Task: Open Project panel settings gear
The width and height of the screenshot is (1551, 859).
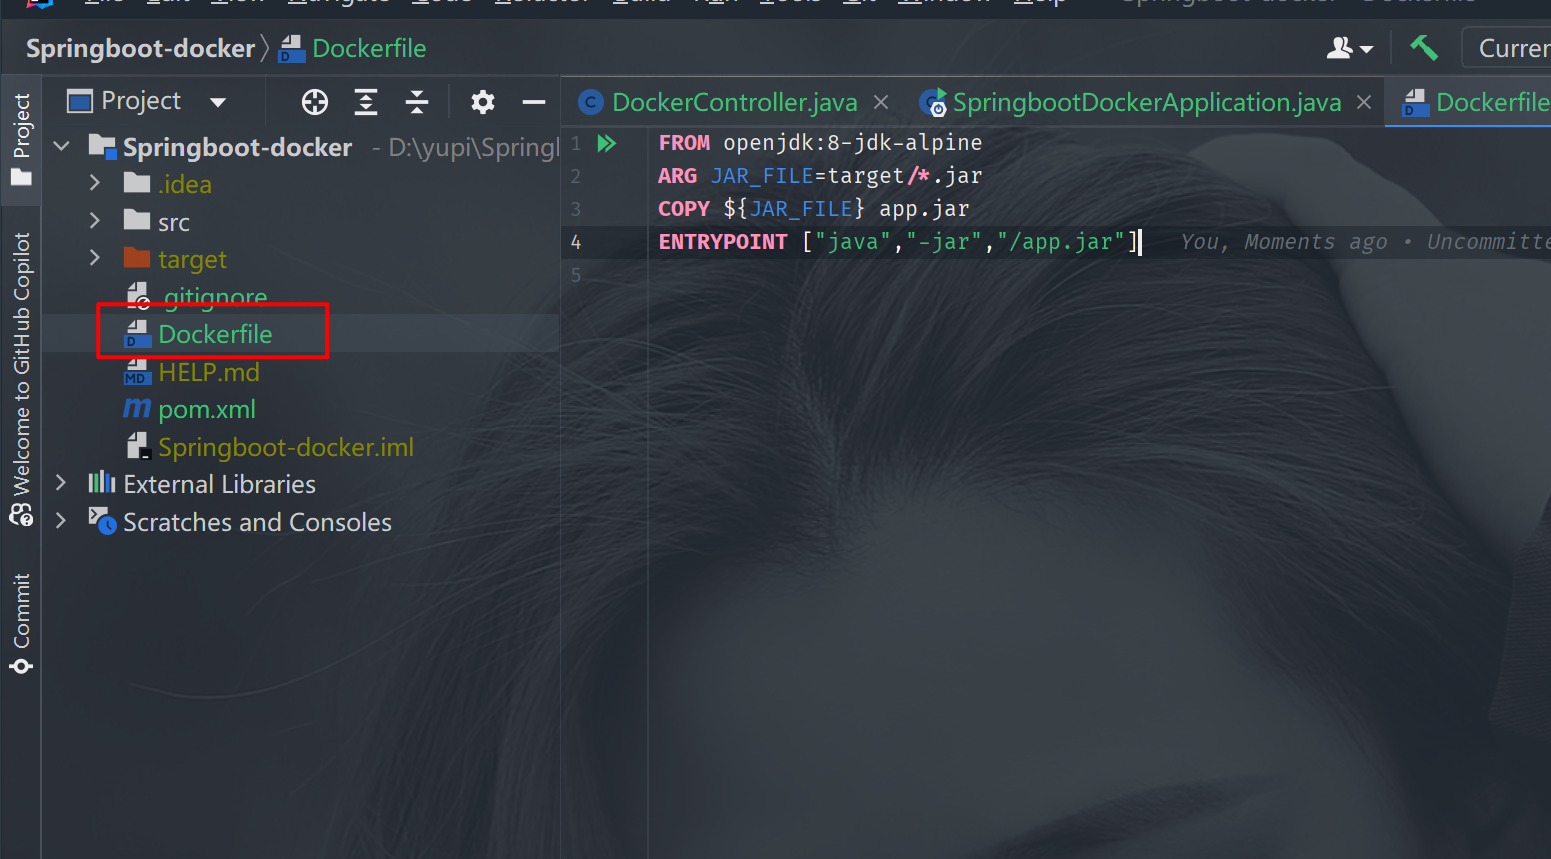Action: pyautogui.click(x=483, y=102)
